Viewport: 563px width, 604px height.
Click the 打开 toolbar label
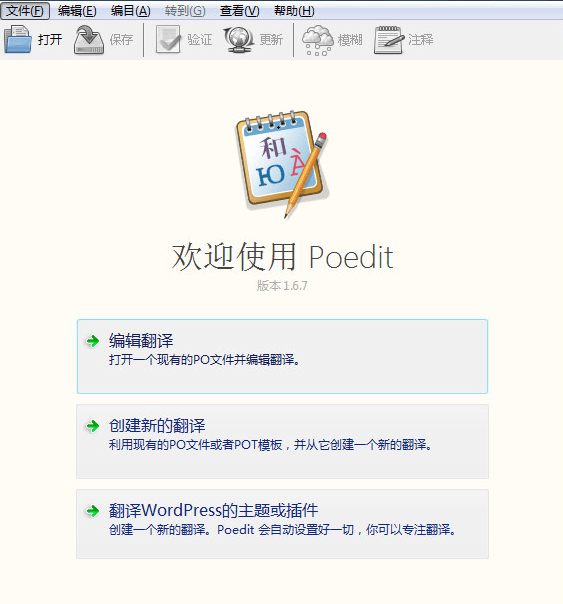(50, 39)
